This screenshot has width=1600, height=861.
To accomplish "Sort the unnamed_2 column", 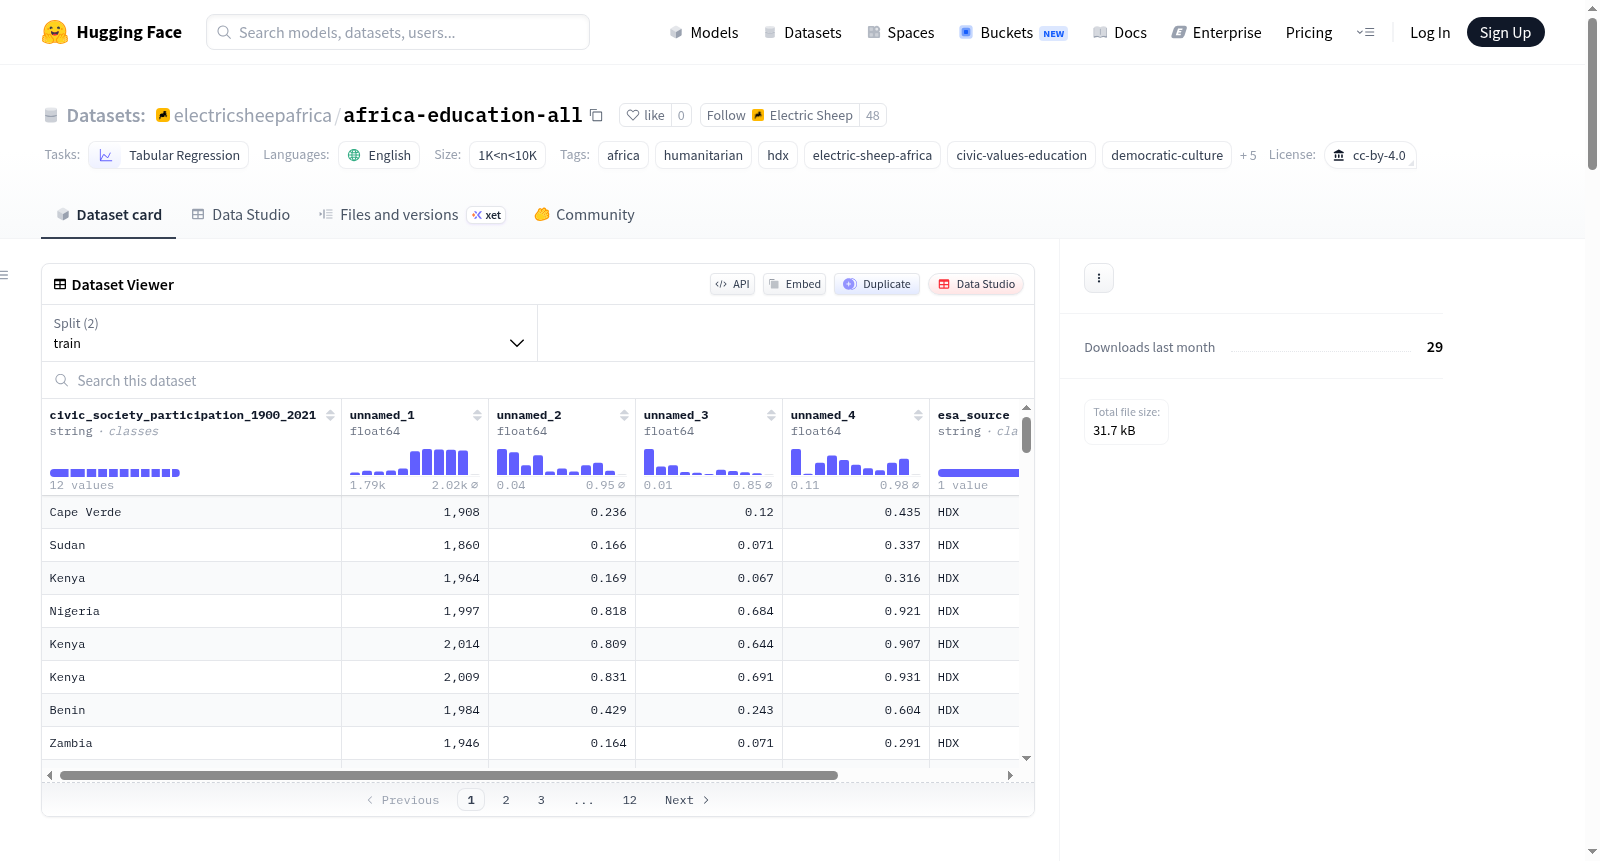I will pyautogui.click(x=624, y=415).
